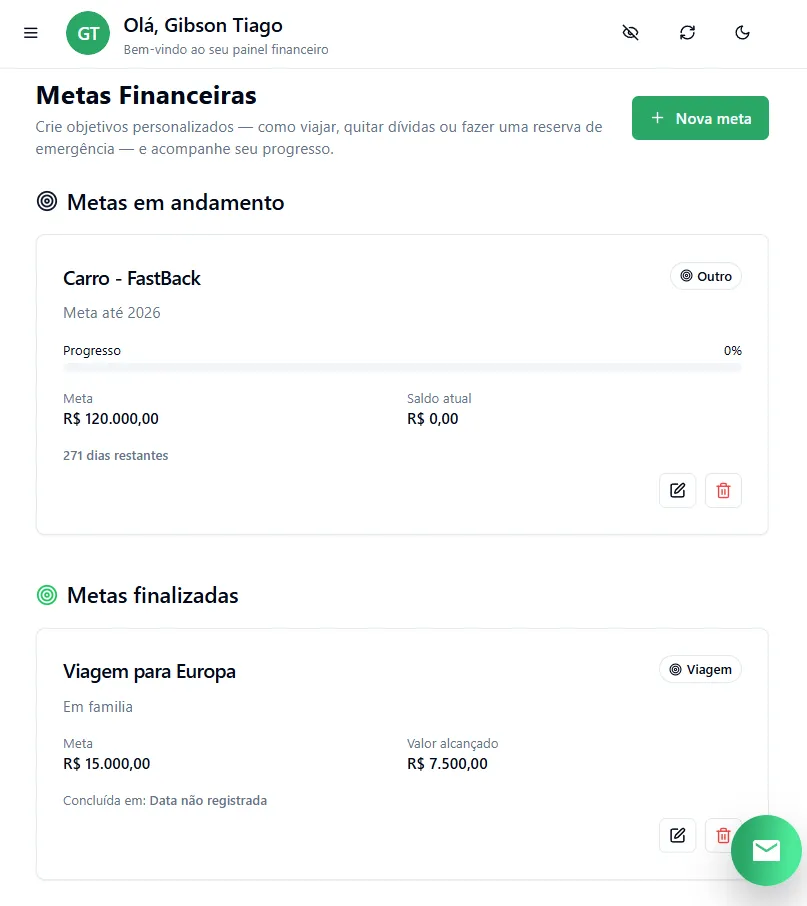Click the 271 dias restantes text
This screenshot has width=807, height=906.
click(x=116, y=456)
